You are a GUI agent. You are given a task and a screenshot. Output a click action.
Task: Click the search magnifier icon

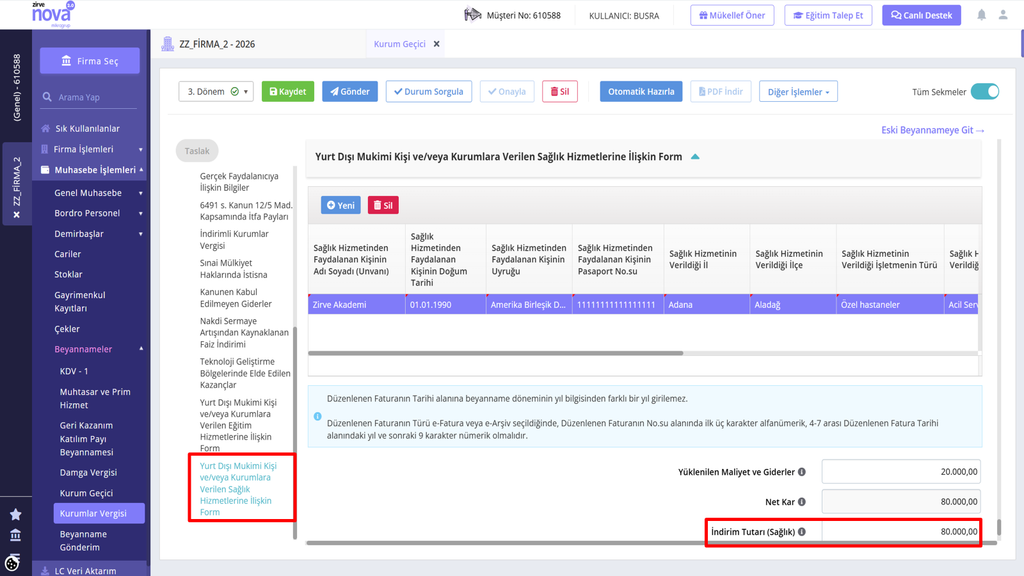coord(47,97)
